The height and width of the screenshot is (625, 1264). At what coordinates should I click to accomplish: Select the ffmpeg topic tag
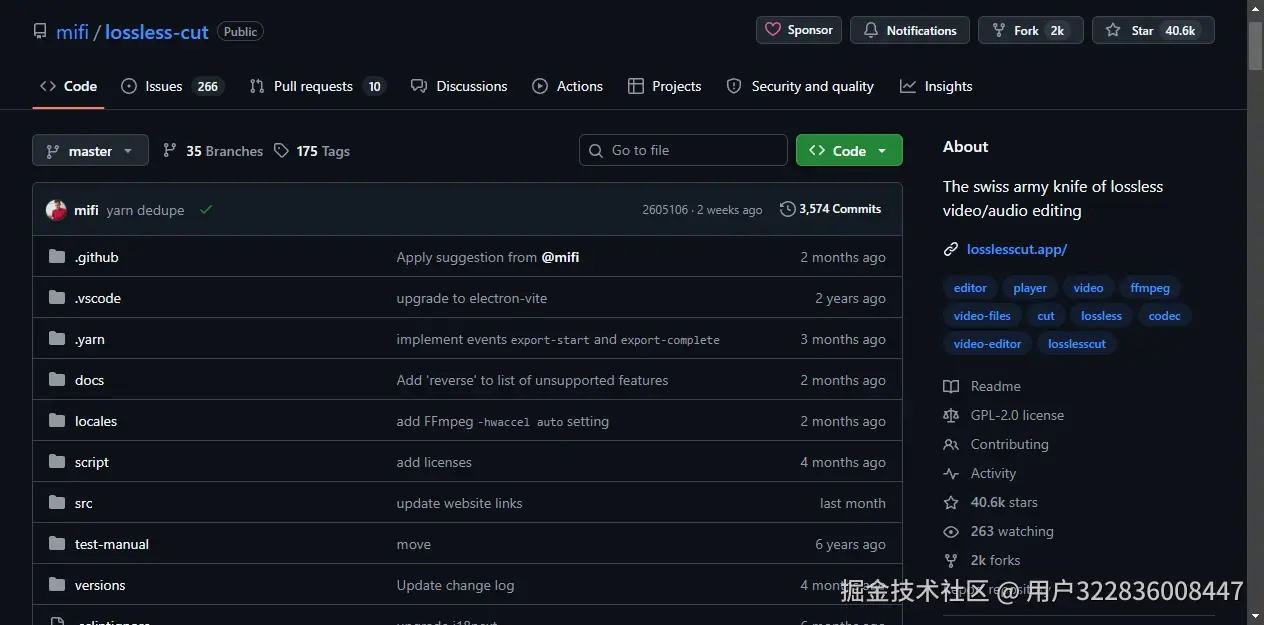pyautogui.click(x=1150, y=288)
